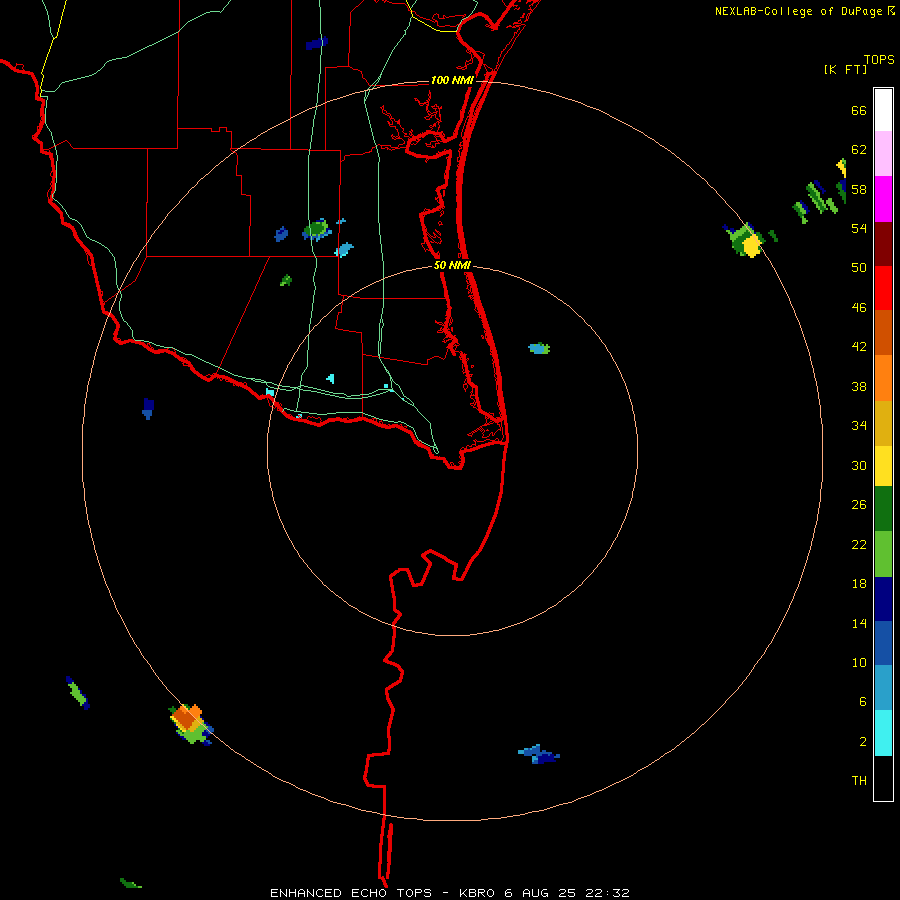Click the legend value '34'
Image resolution: width=900 pixels, height=900 pixels.
click(x=859, y=426)
